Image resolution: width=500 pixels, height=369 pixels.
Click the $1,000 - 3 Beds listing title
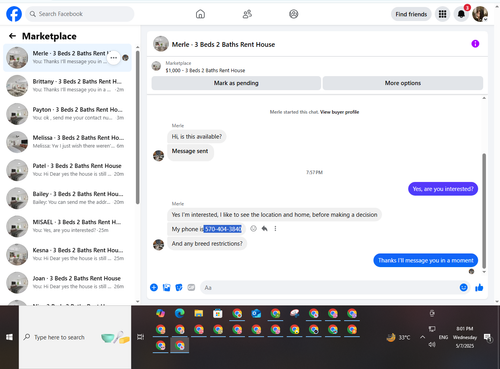tap(205, 70)
